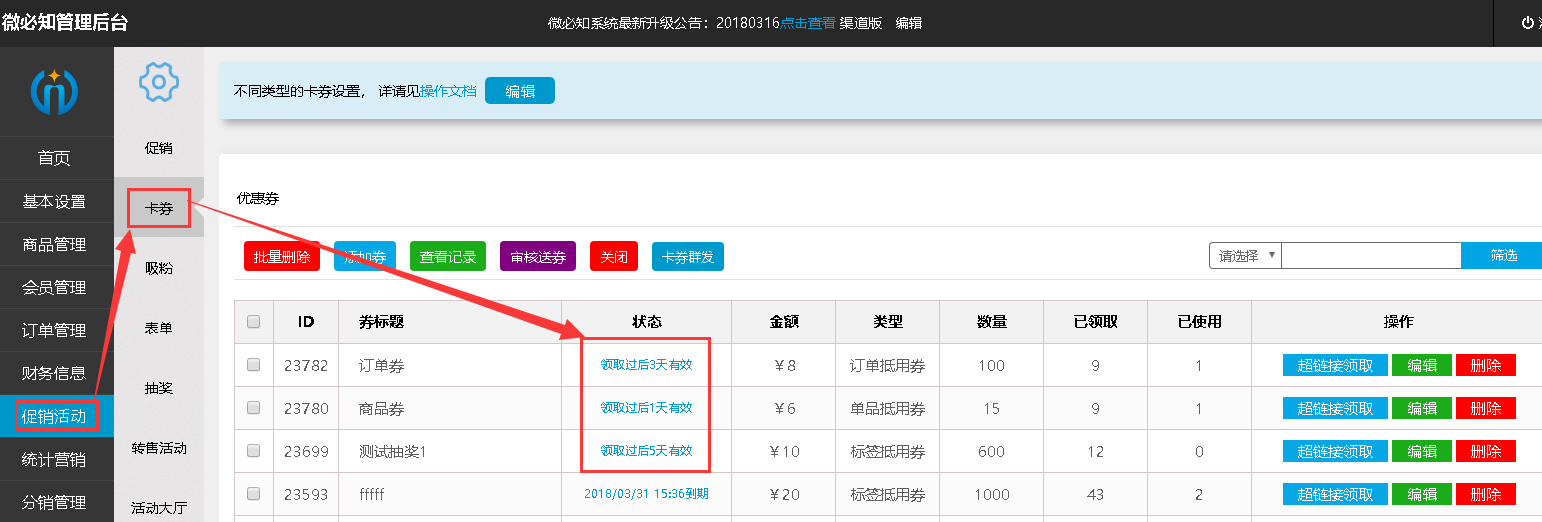
Task: Click the blue 添加券 button
Action: [365, 256]
